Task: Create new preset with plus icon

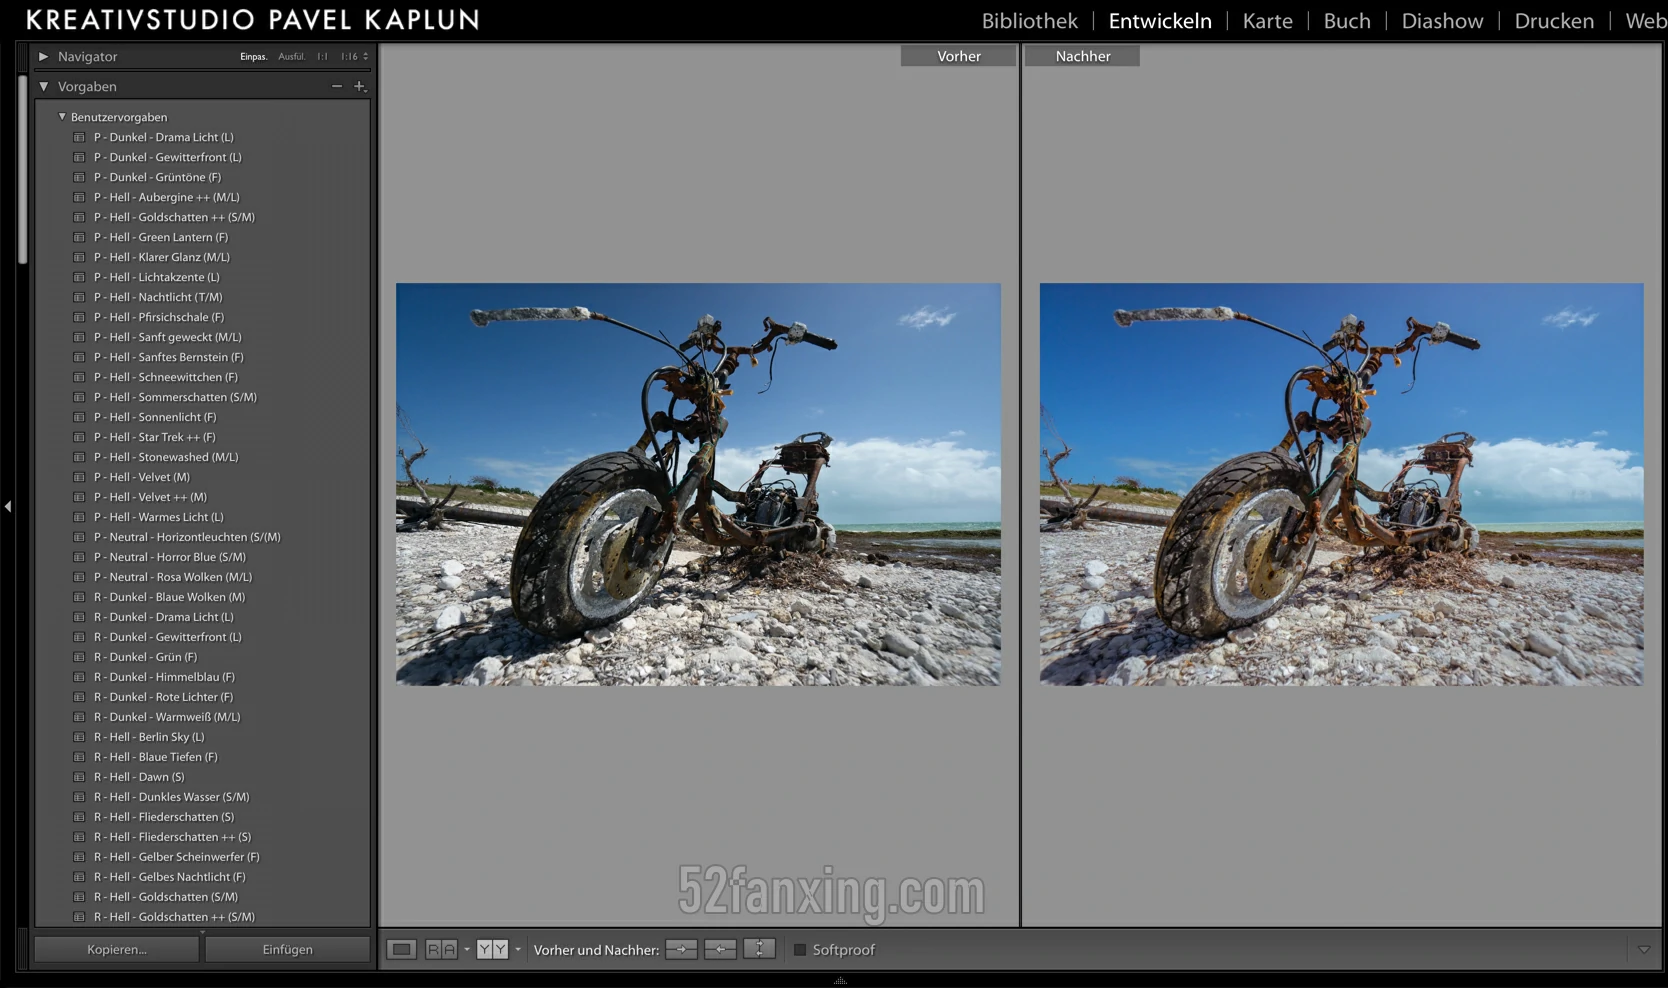Action: (360, 86)
